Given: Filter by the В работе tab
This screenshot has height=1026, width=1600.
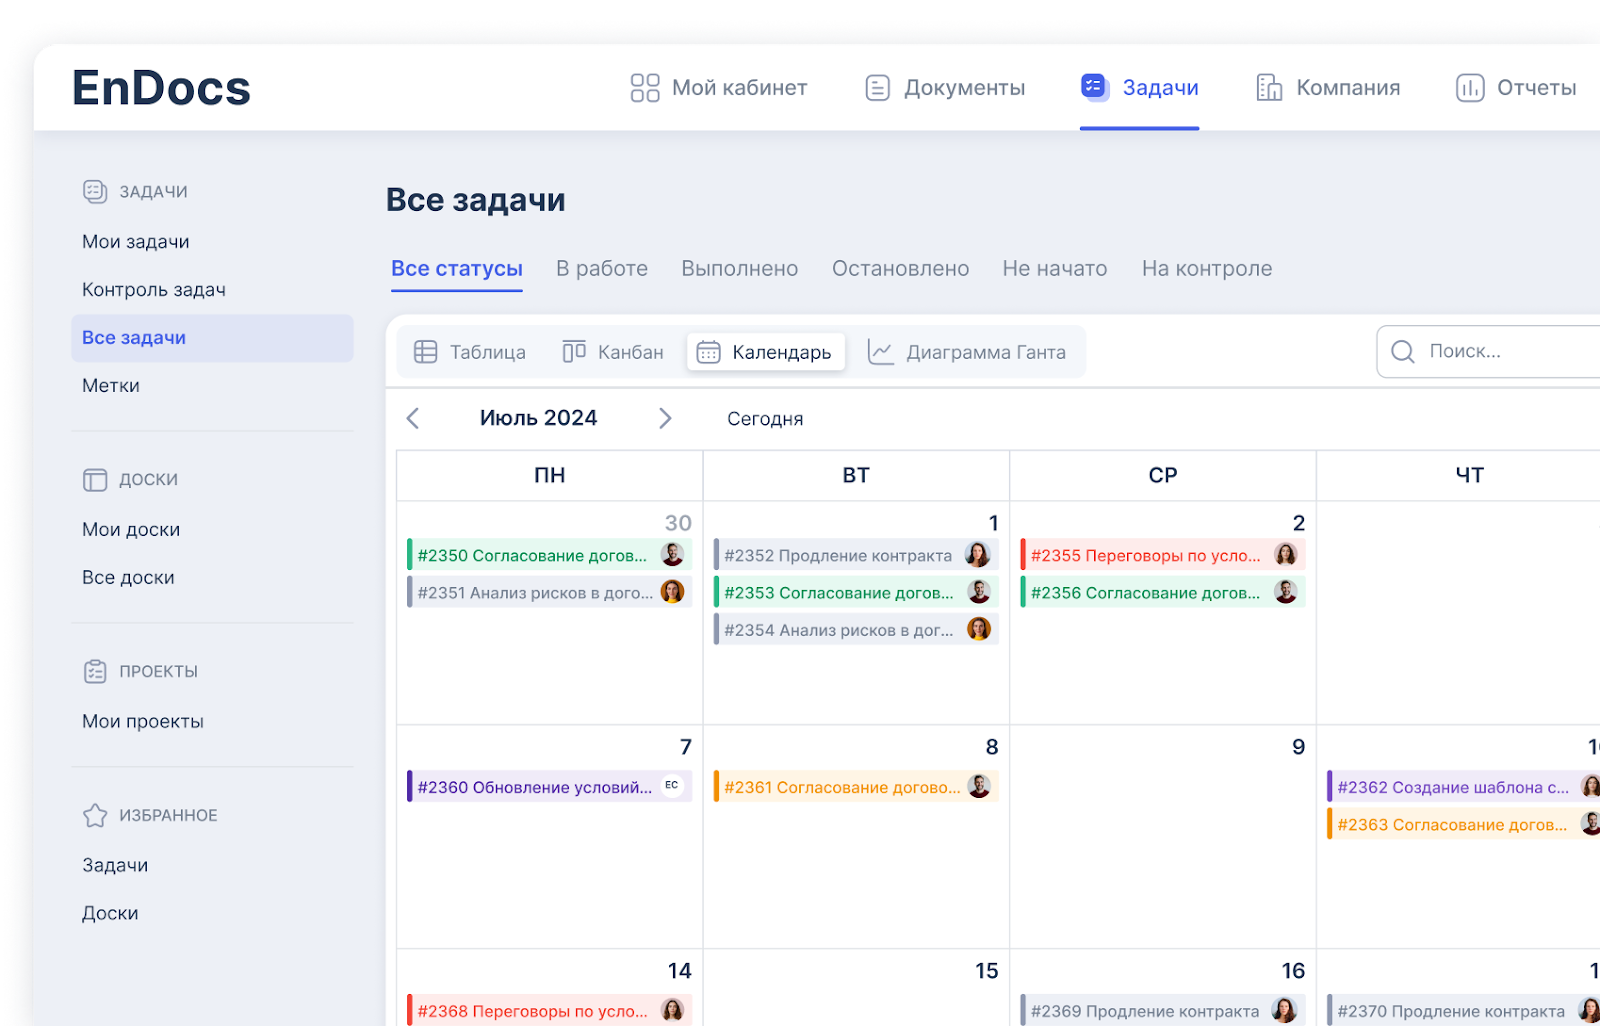Looking at the screenshot, I should [602, 269].
